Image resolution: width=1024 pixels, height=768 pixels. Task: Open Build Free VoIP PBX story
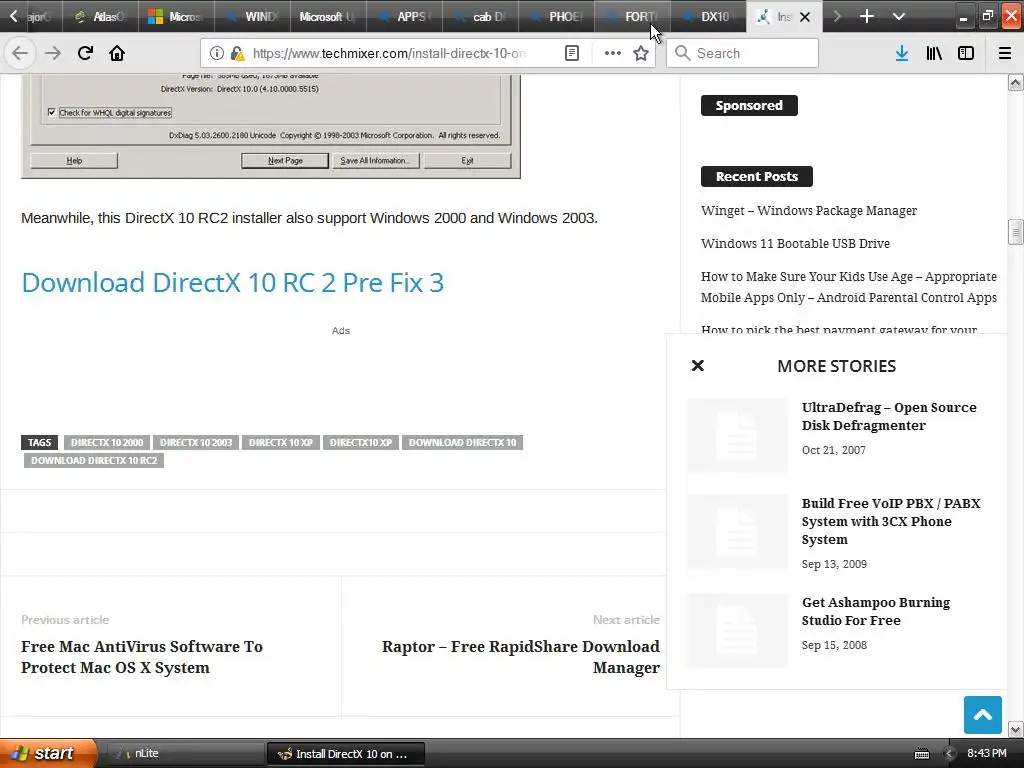891,521
